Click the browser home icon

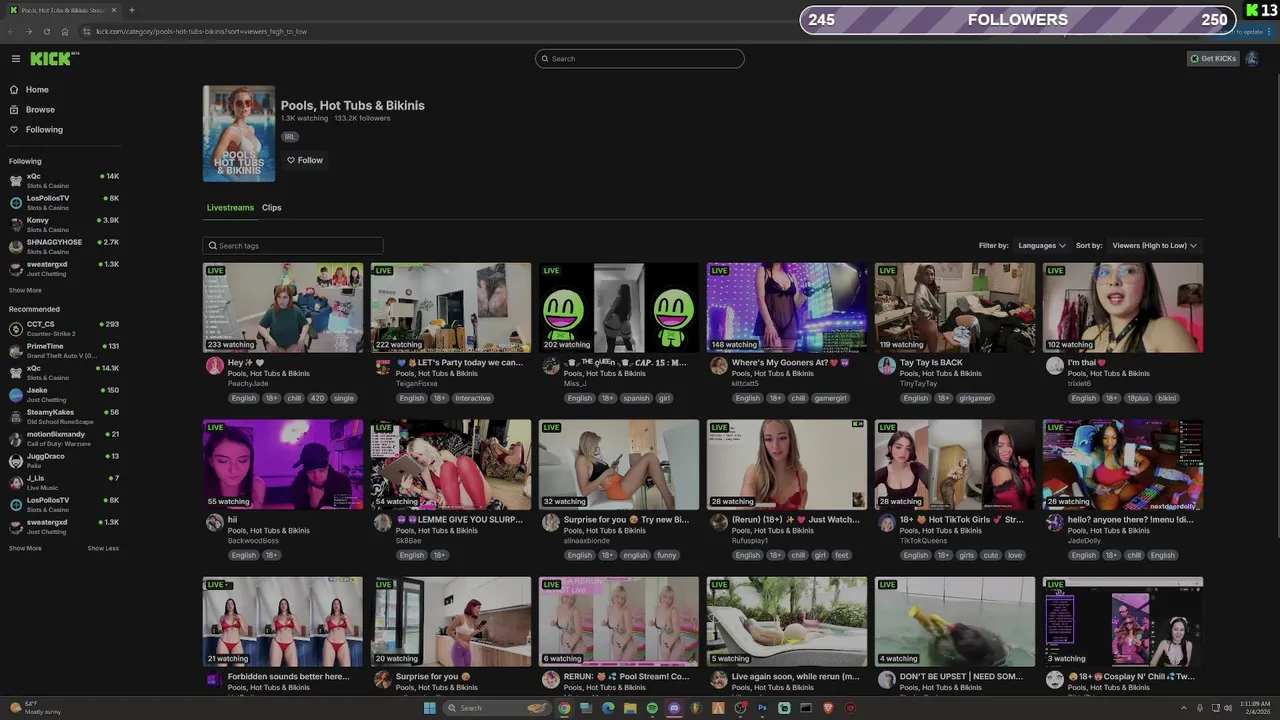pyautogui.click(x=65, y=31)
